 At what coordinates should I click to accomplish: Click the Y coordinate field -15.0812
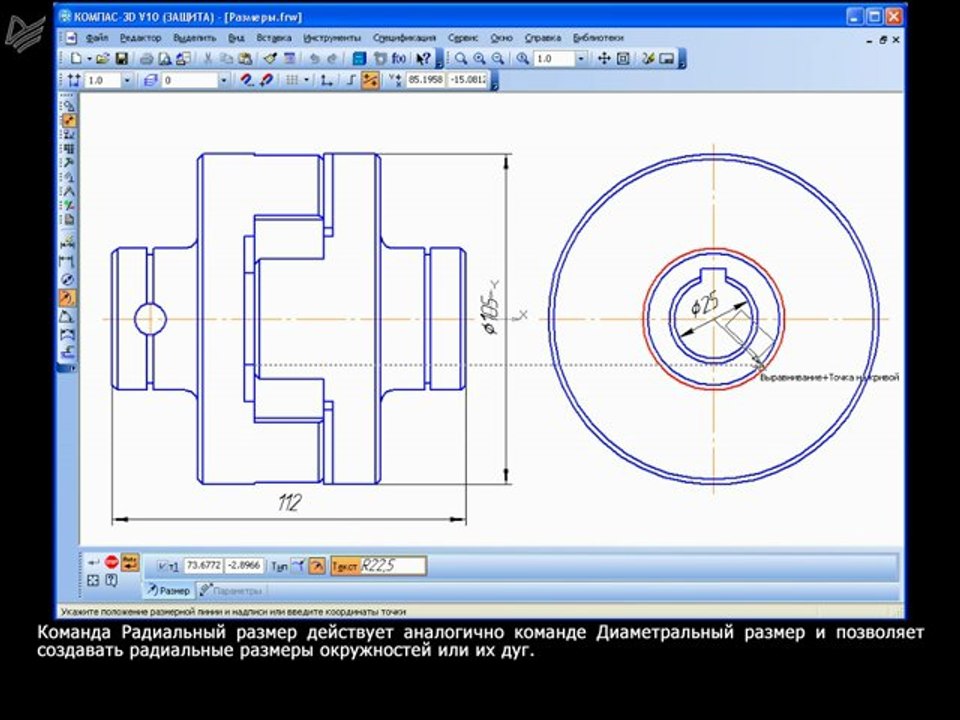468,80
